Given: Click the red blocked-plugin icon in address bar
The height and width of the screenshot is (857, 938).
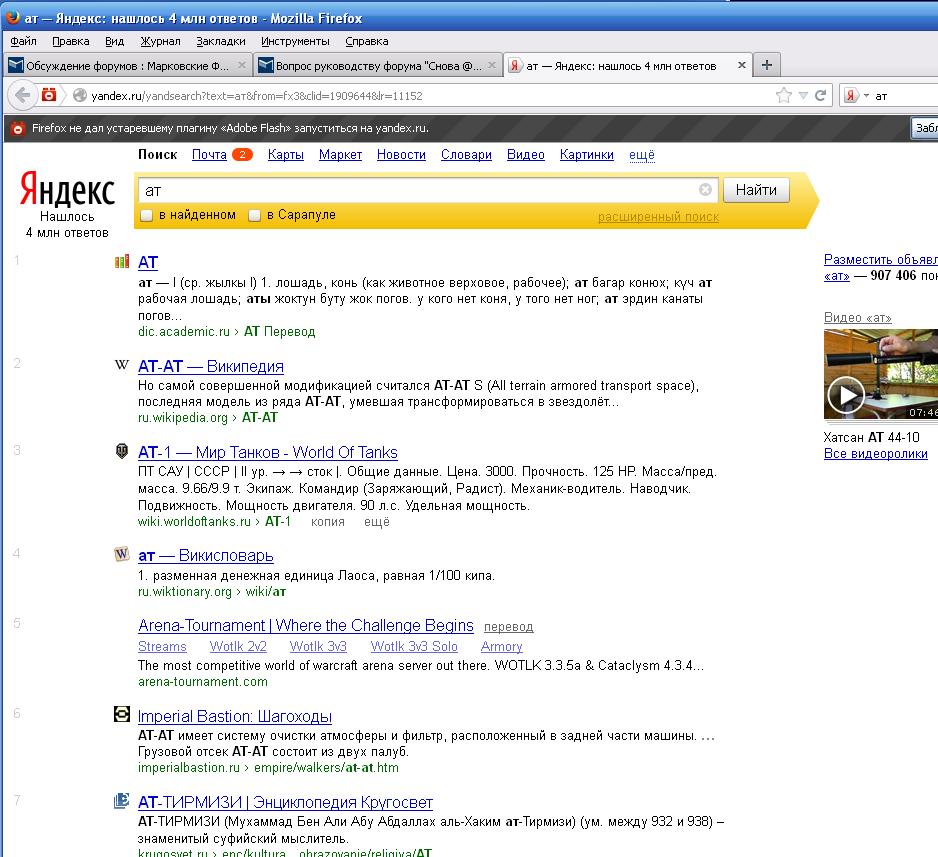Looking at the screenshot, I should pos(49,96).
